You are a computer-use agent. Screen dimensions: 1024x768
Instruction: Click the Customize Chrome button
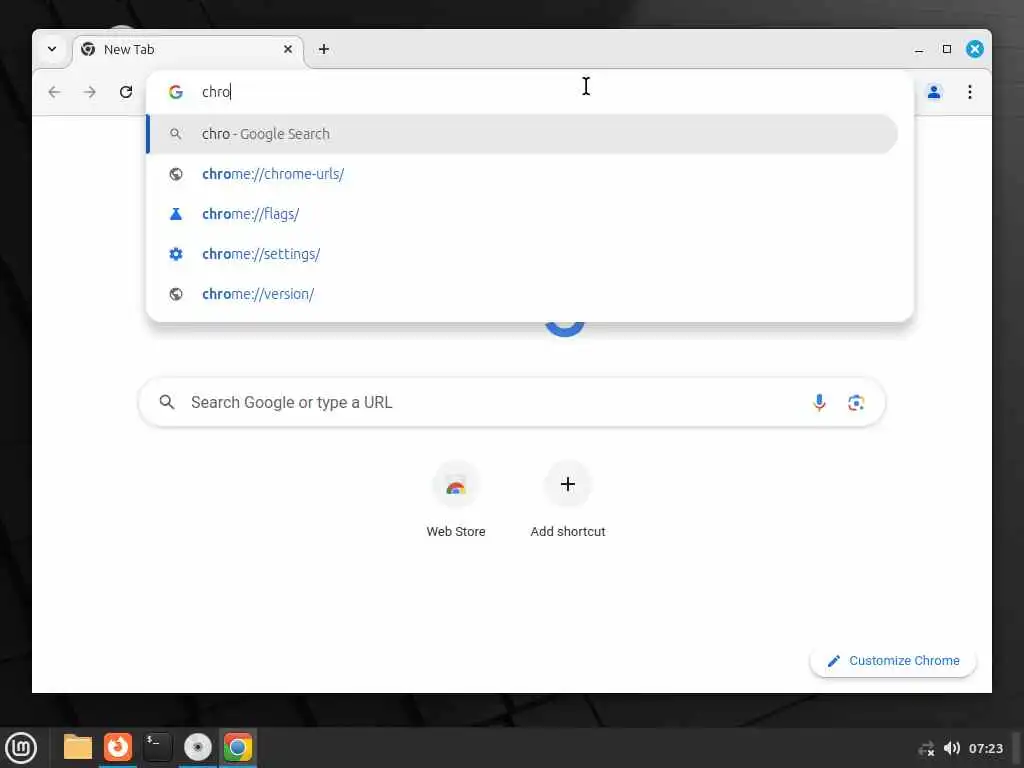point(893,661)
